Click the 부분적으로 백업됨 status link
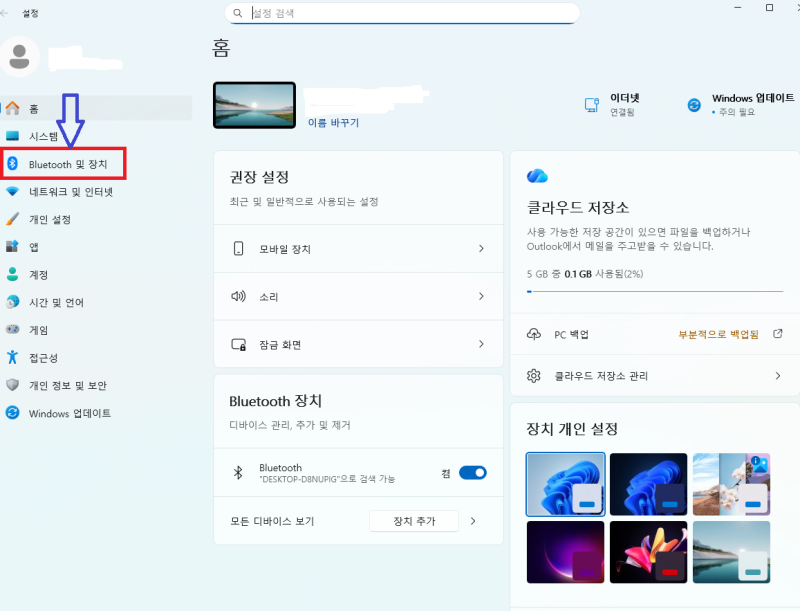 (718, 334)
